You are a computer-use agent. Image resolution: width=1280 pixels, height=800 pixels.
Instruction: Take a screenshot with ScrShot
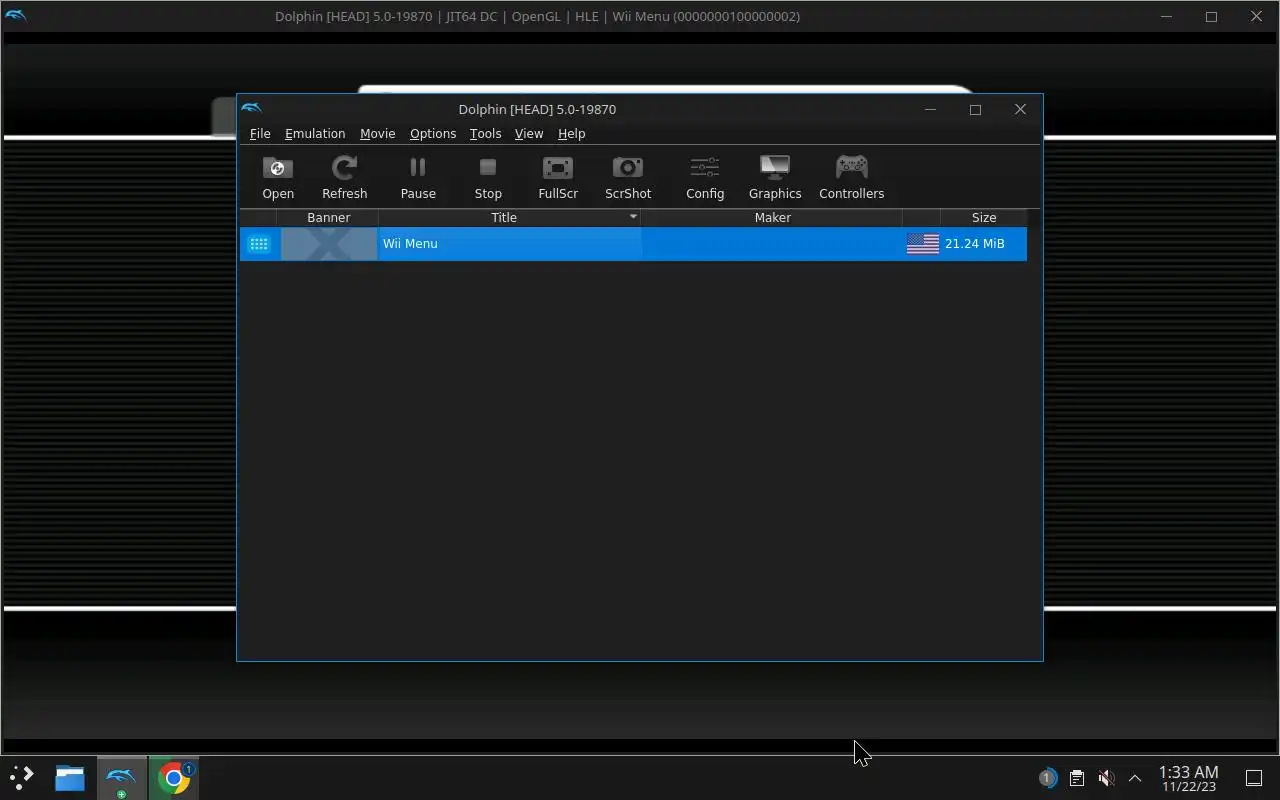click(628, 178)
